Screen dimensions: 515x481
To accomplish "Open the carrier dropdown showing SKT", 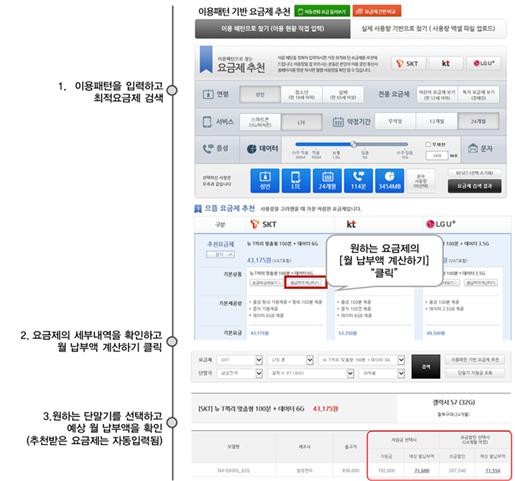I will [240, 360].
